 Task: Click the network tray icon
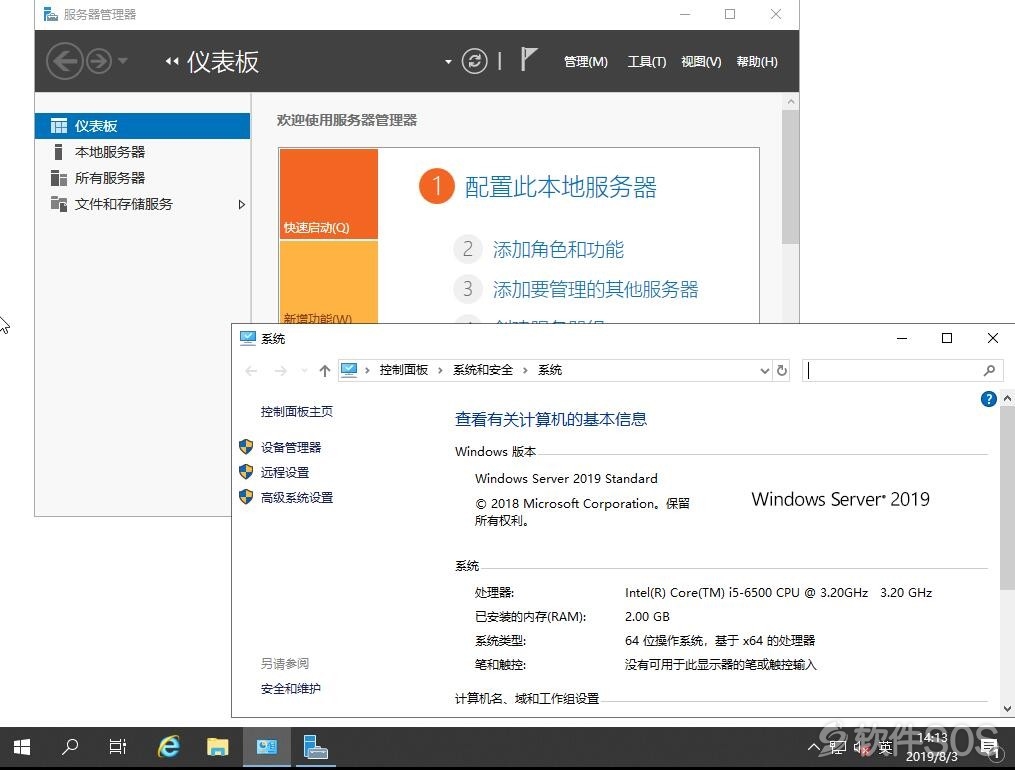point(837,747)
